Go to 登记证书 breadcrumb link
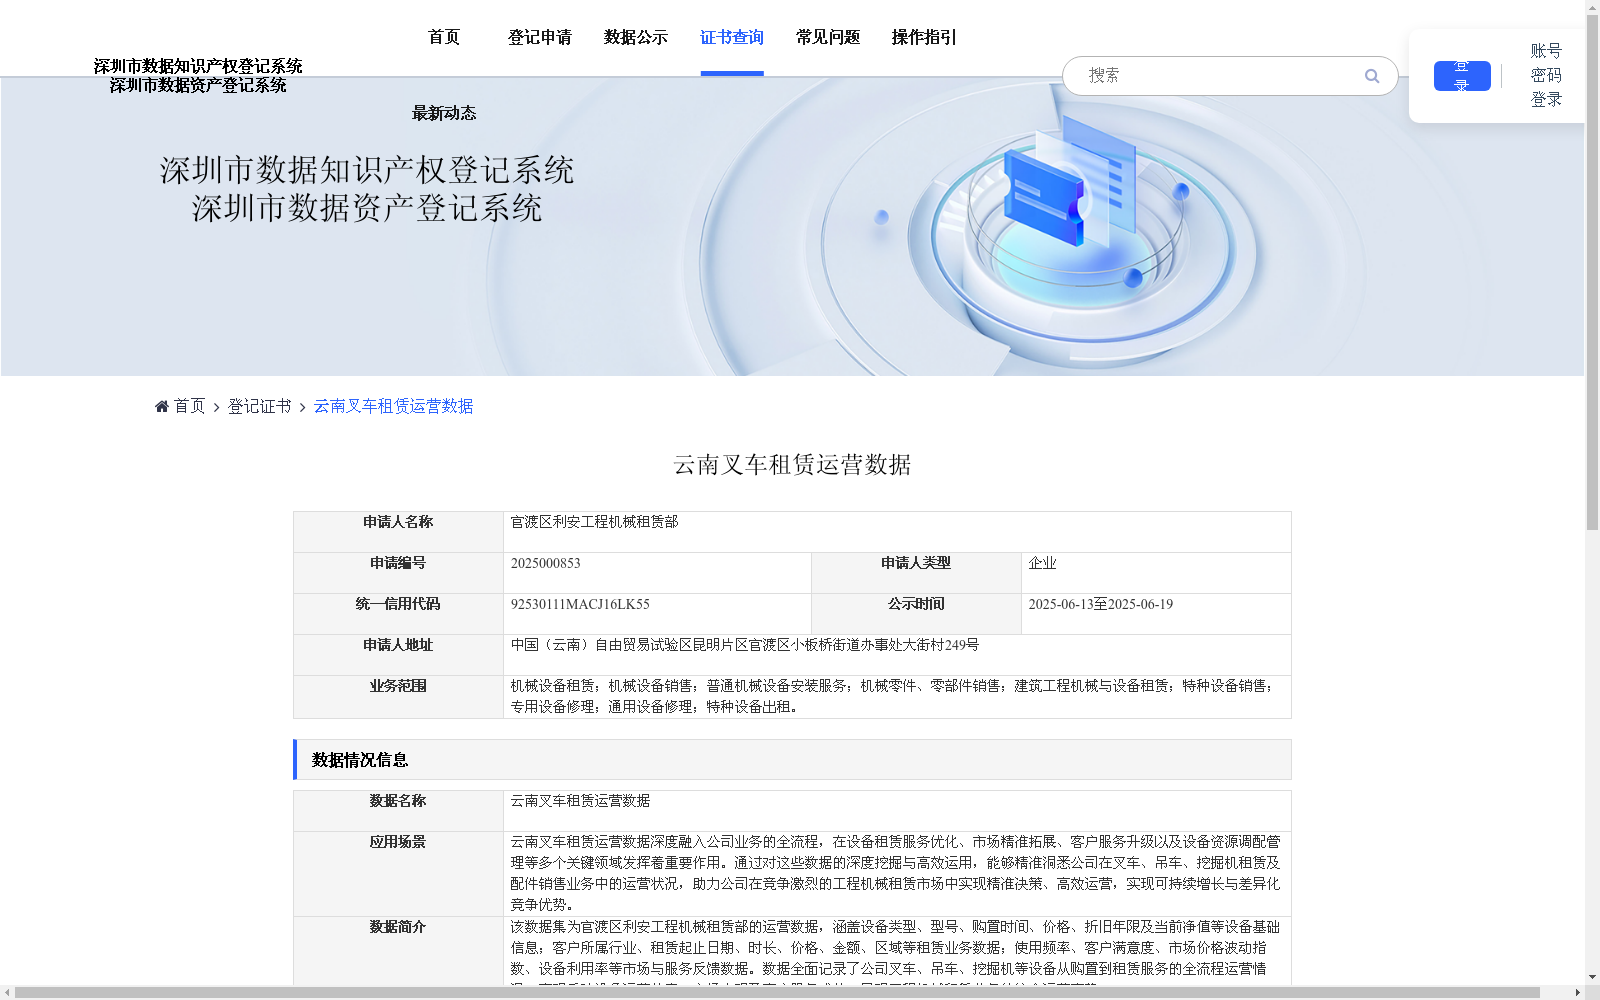The width and height of the screenshot is (1600, 1000). 259,406
